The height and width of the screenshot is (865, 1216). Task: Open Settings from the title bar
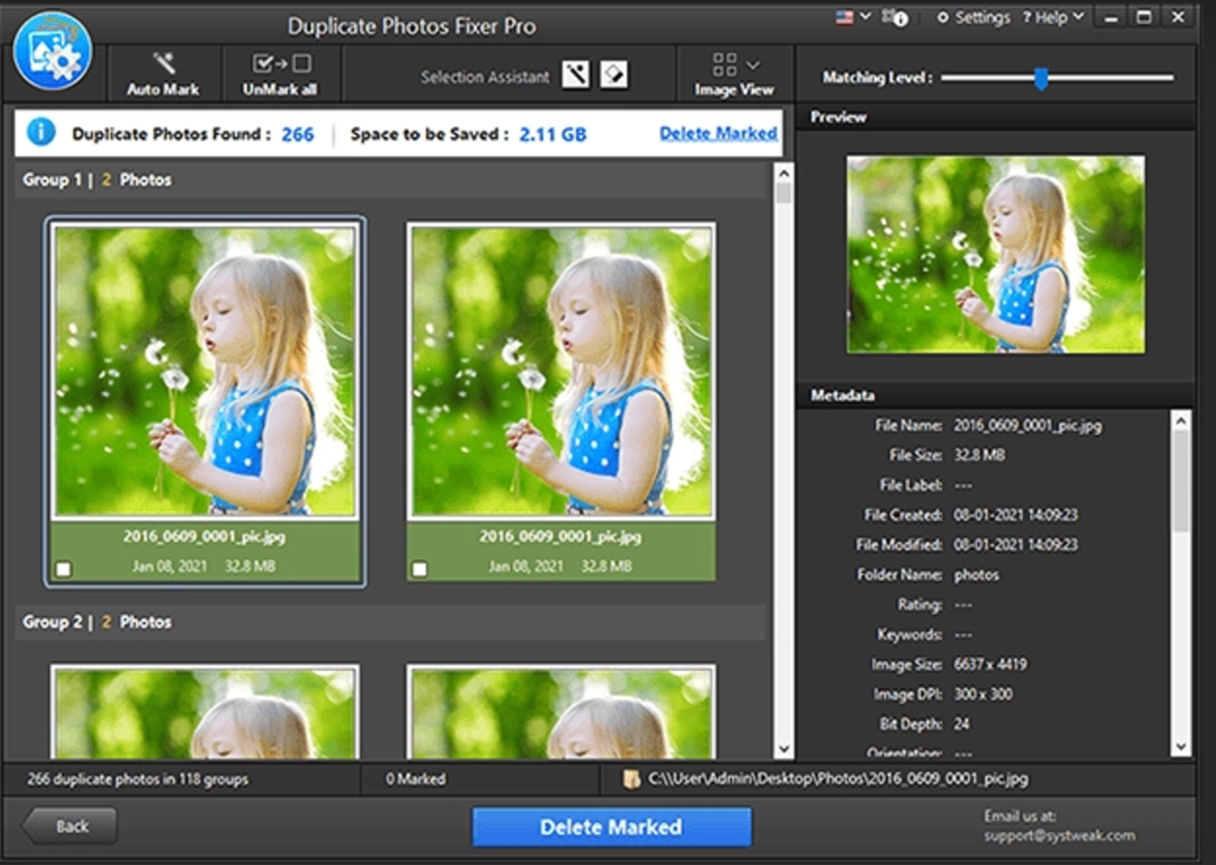coord(973,17)
